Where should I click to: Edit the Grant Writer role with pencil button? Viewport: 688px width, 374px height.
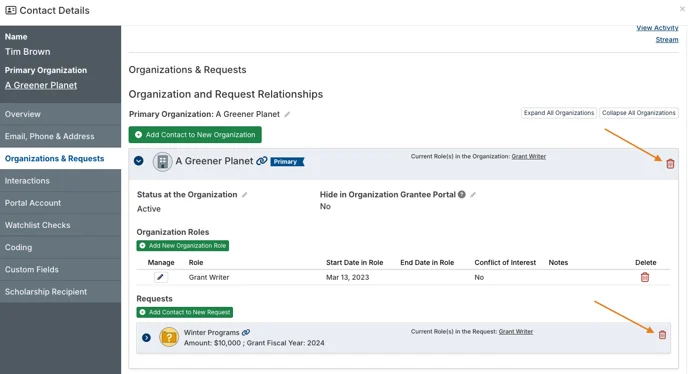pos(161,277)
